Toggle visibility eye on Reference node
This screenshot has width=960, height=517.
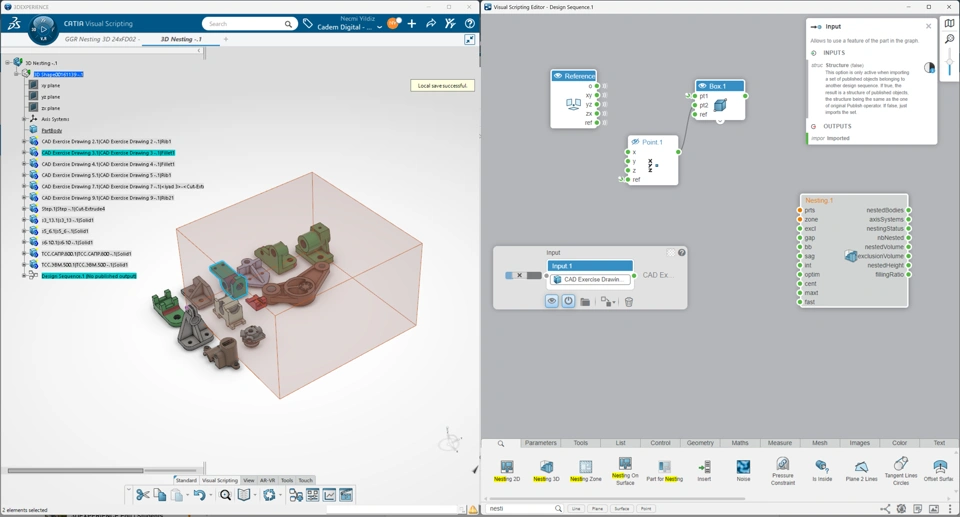(558, 76)
